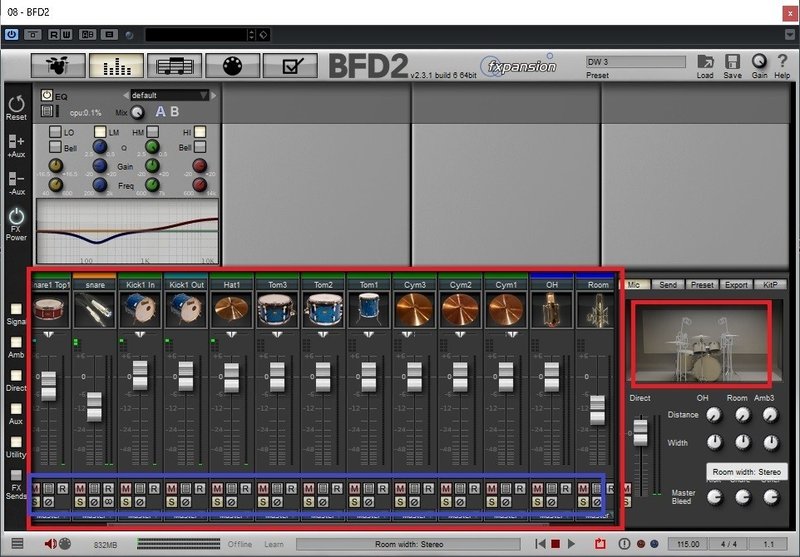Return transport to start
Viewport: 800px width, 557px height.
click(x=540, y=544)
